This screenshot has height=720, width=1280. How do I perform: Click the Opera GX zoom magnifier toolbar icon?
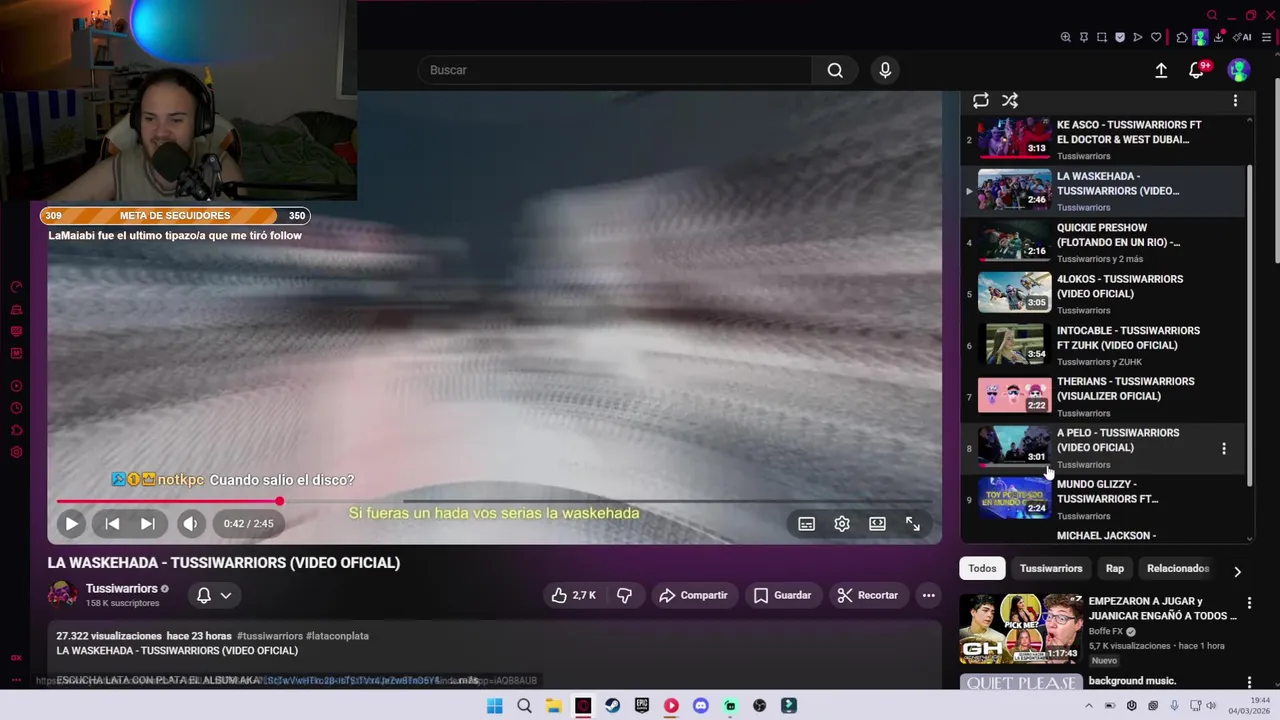tap(1066, 37)
